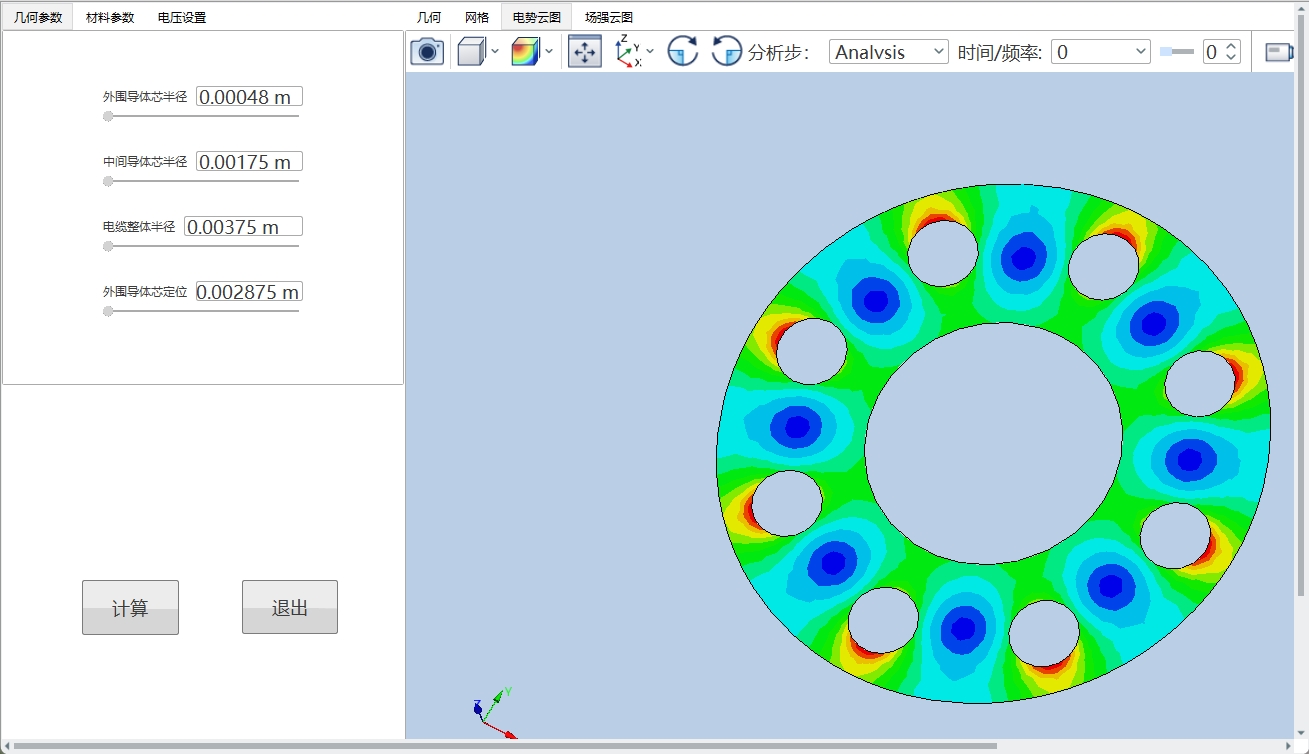Click the video camera icon at toolbar end
The image size is (1309, 754).
tap(1279, 52)
